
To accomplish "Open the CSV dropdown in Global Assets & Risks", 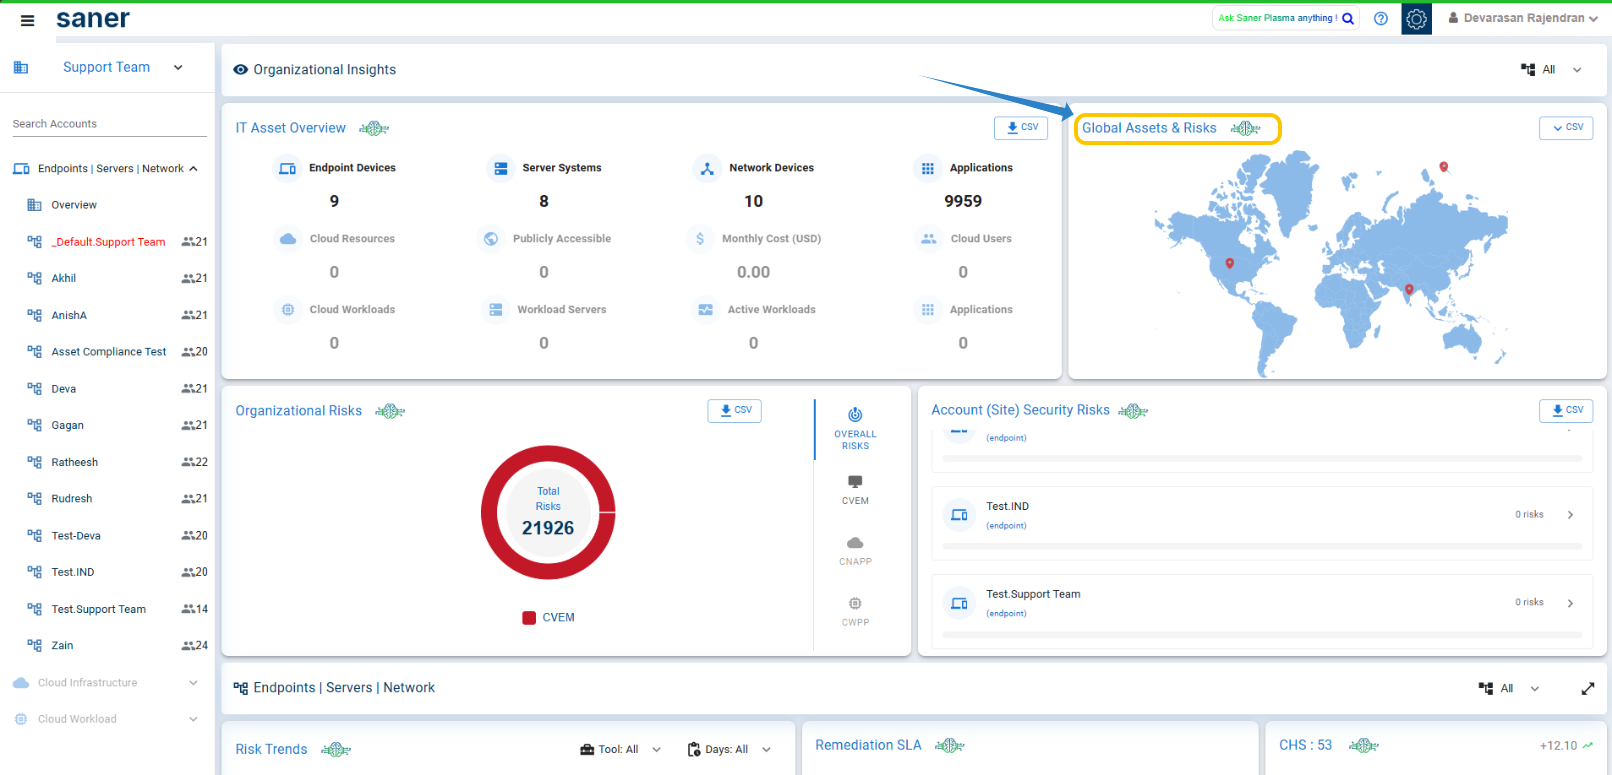I will pos(1566,128).
